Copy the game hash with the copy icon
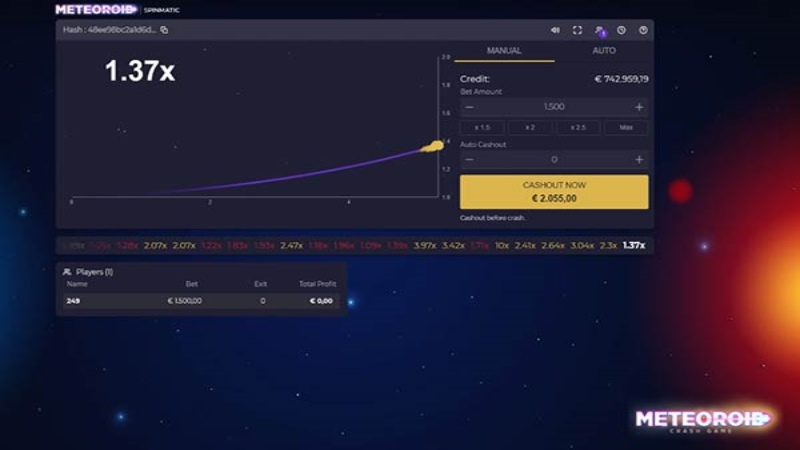Screen dimensions: 800x450 (x=164, y=30)
